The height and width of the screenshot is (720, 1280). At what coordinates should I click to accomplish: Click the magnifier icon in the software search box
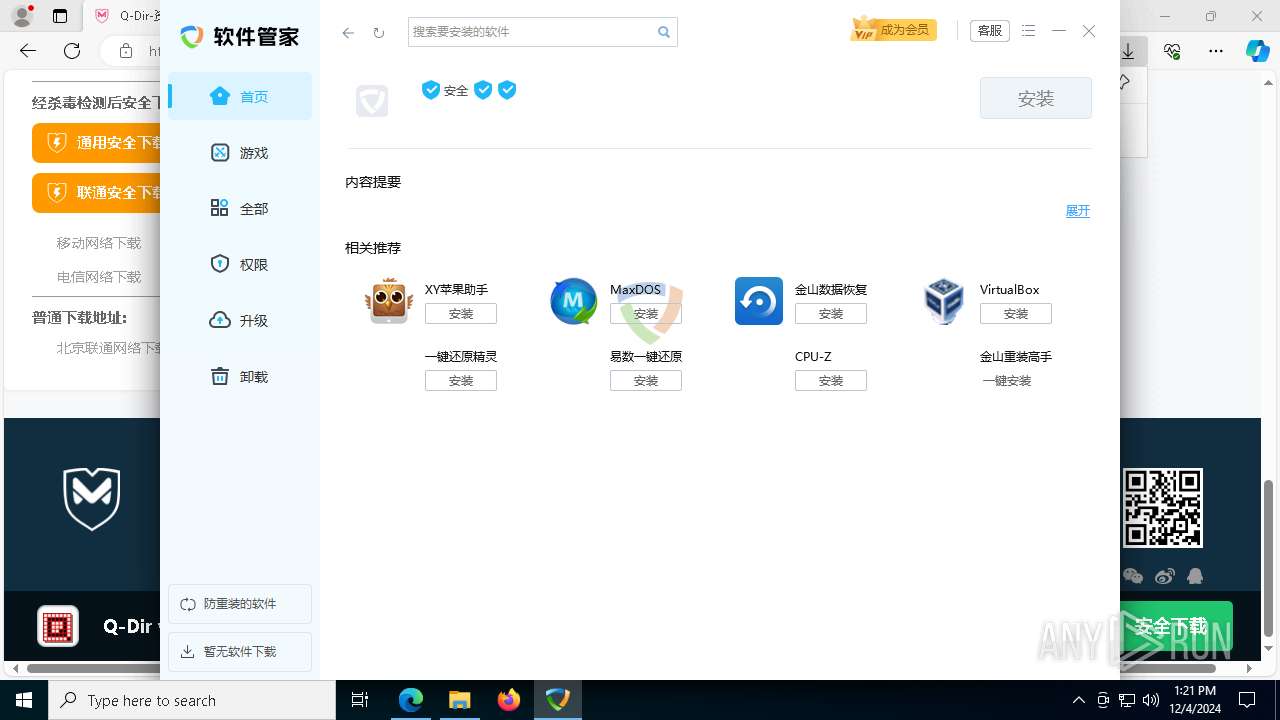coord(664,32)
